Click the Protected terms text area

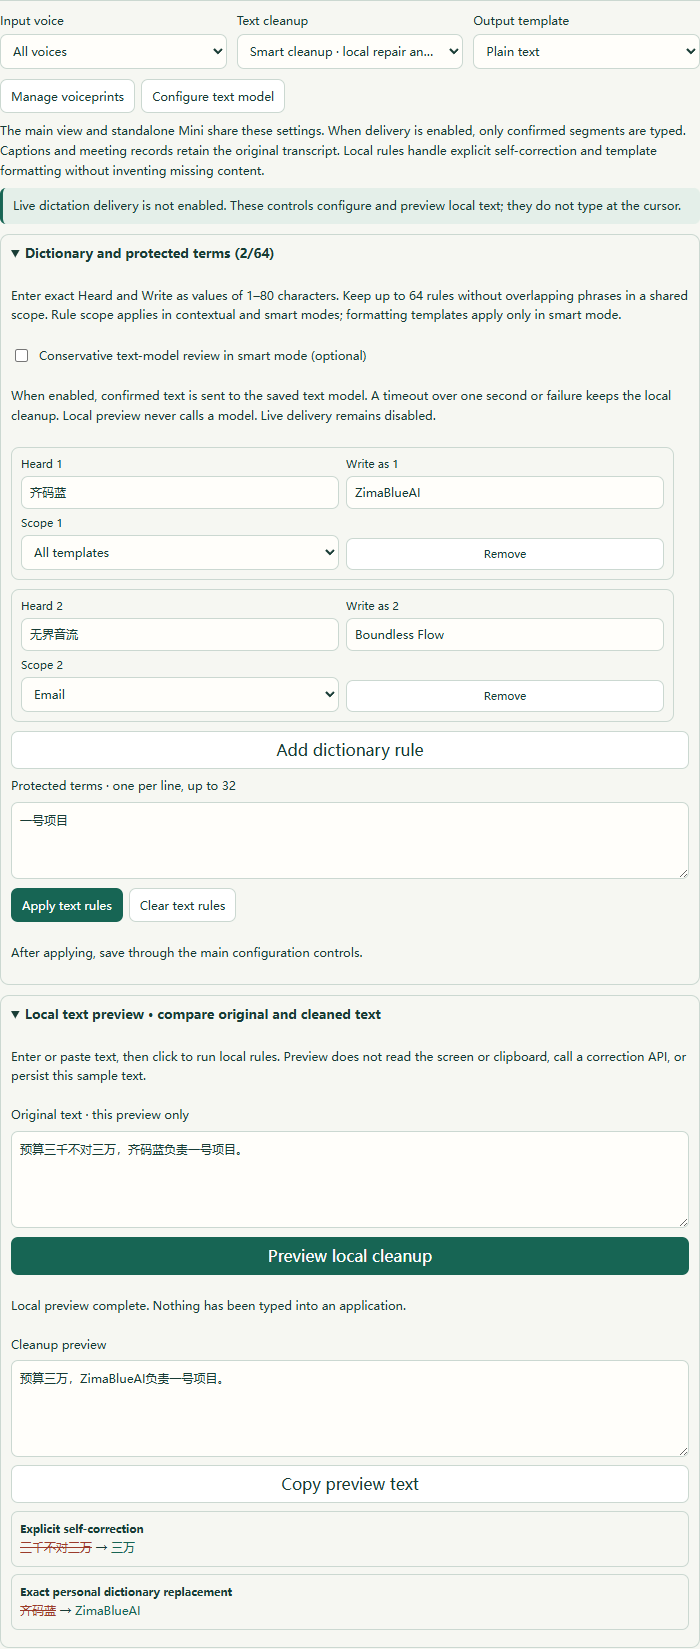coord(350,841)
